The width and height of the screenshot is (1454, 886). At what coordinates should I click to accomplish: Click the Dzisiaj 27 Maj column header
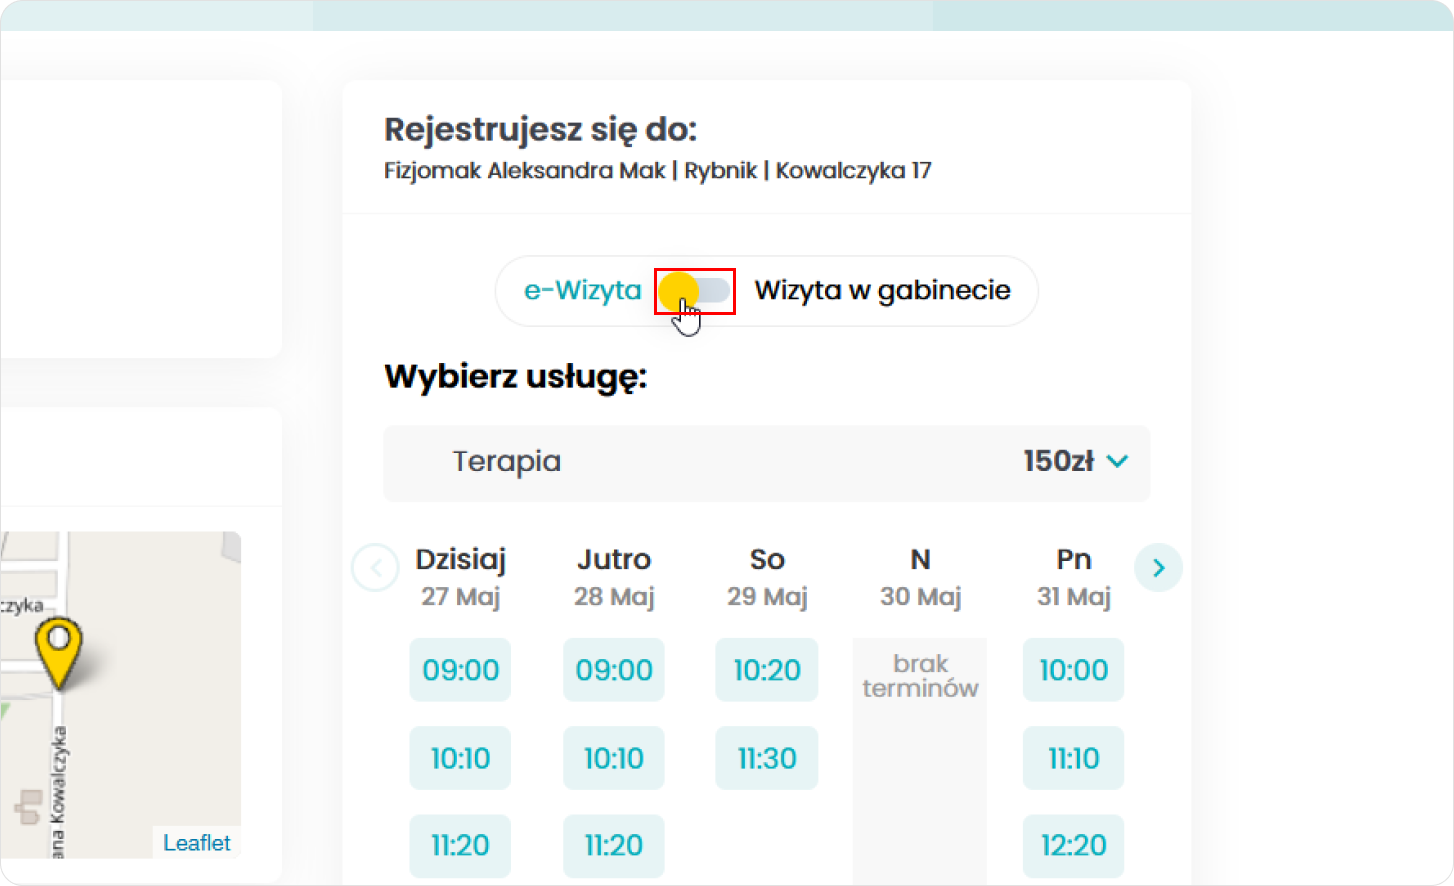point(460,577)
